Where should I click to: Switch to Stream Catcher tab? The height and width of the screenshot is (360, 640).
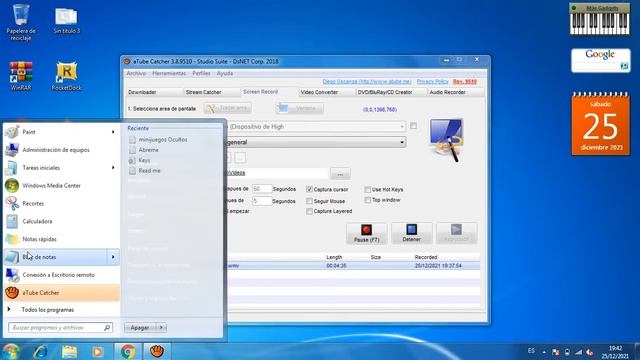coord(211,92)
